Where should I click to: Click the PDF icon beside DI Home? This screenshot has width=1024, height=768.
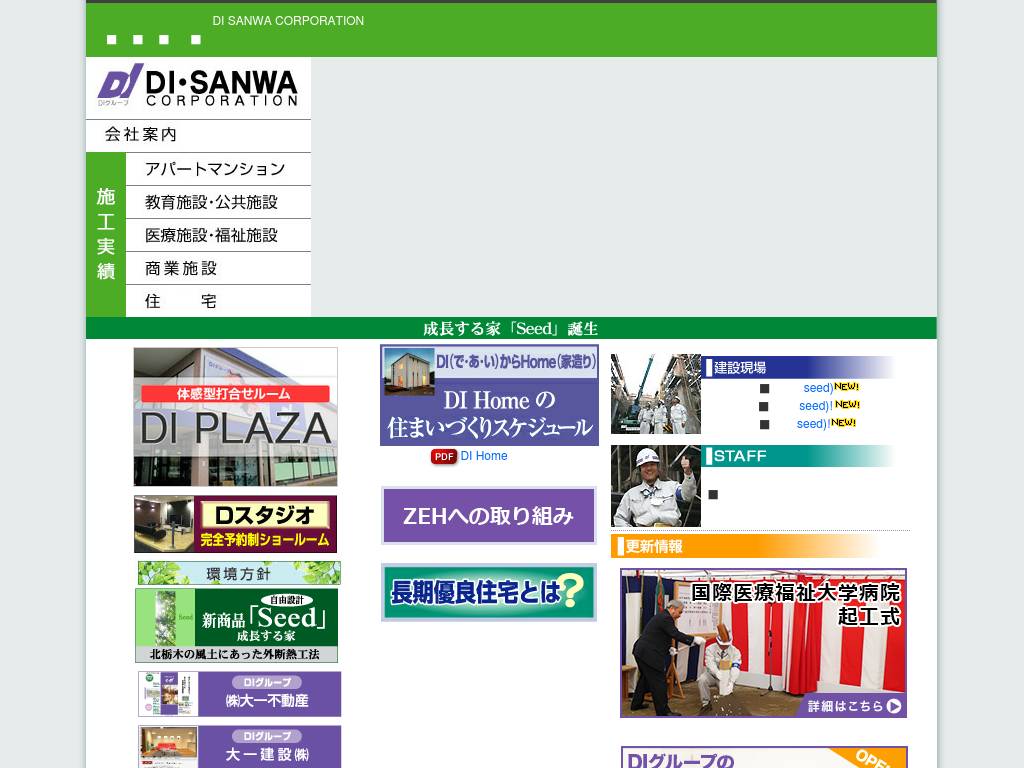pyautogui.click(x=443, y=456)
